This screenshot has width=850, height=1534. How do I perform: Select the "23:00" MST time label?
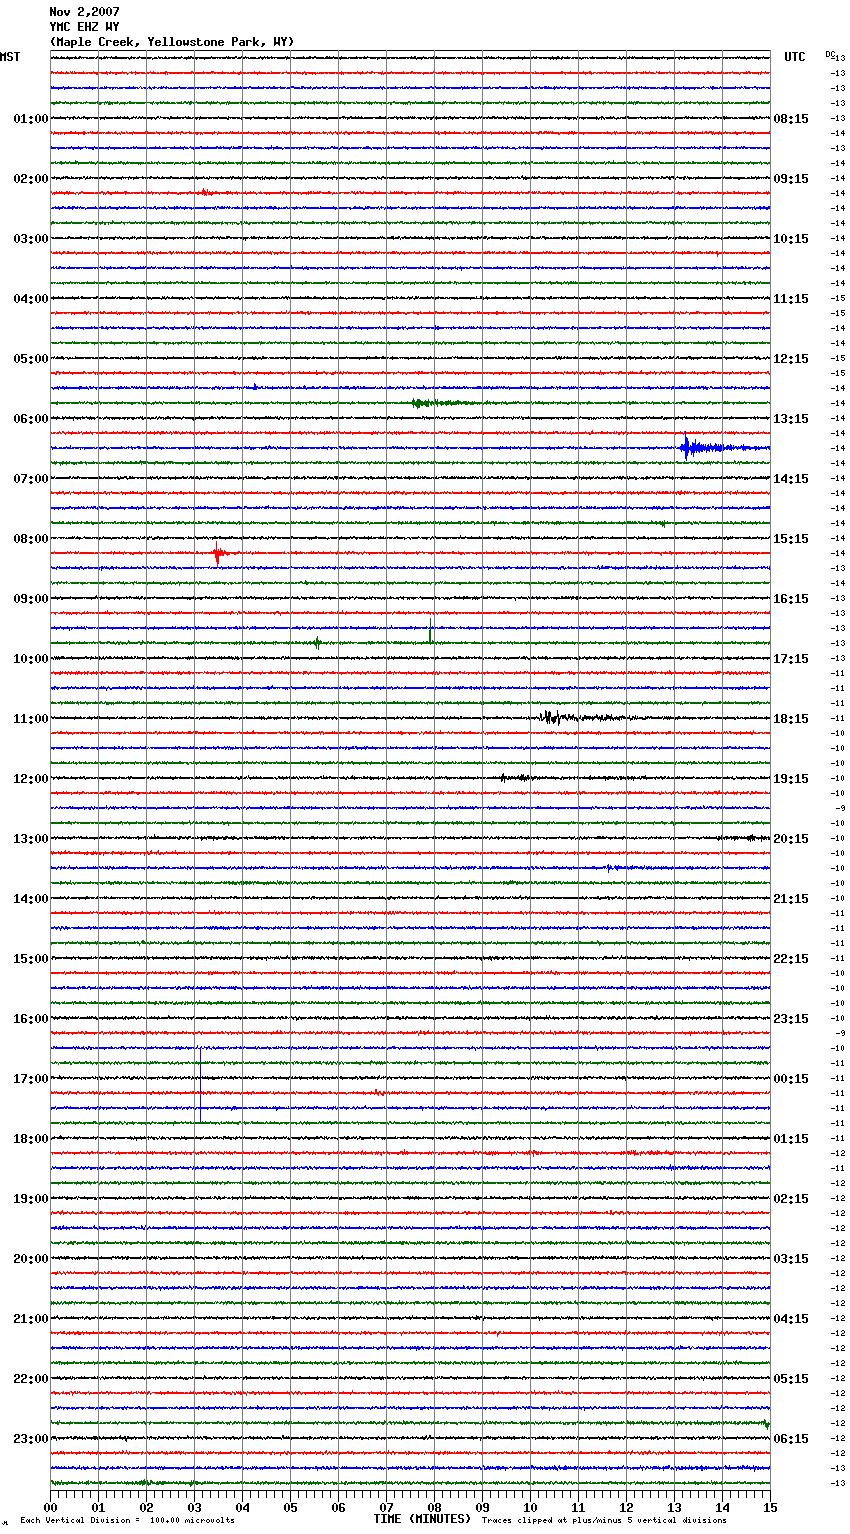(30, 1439)
